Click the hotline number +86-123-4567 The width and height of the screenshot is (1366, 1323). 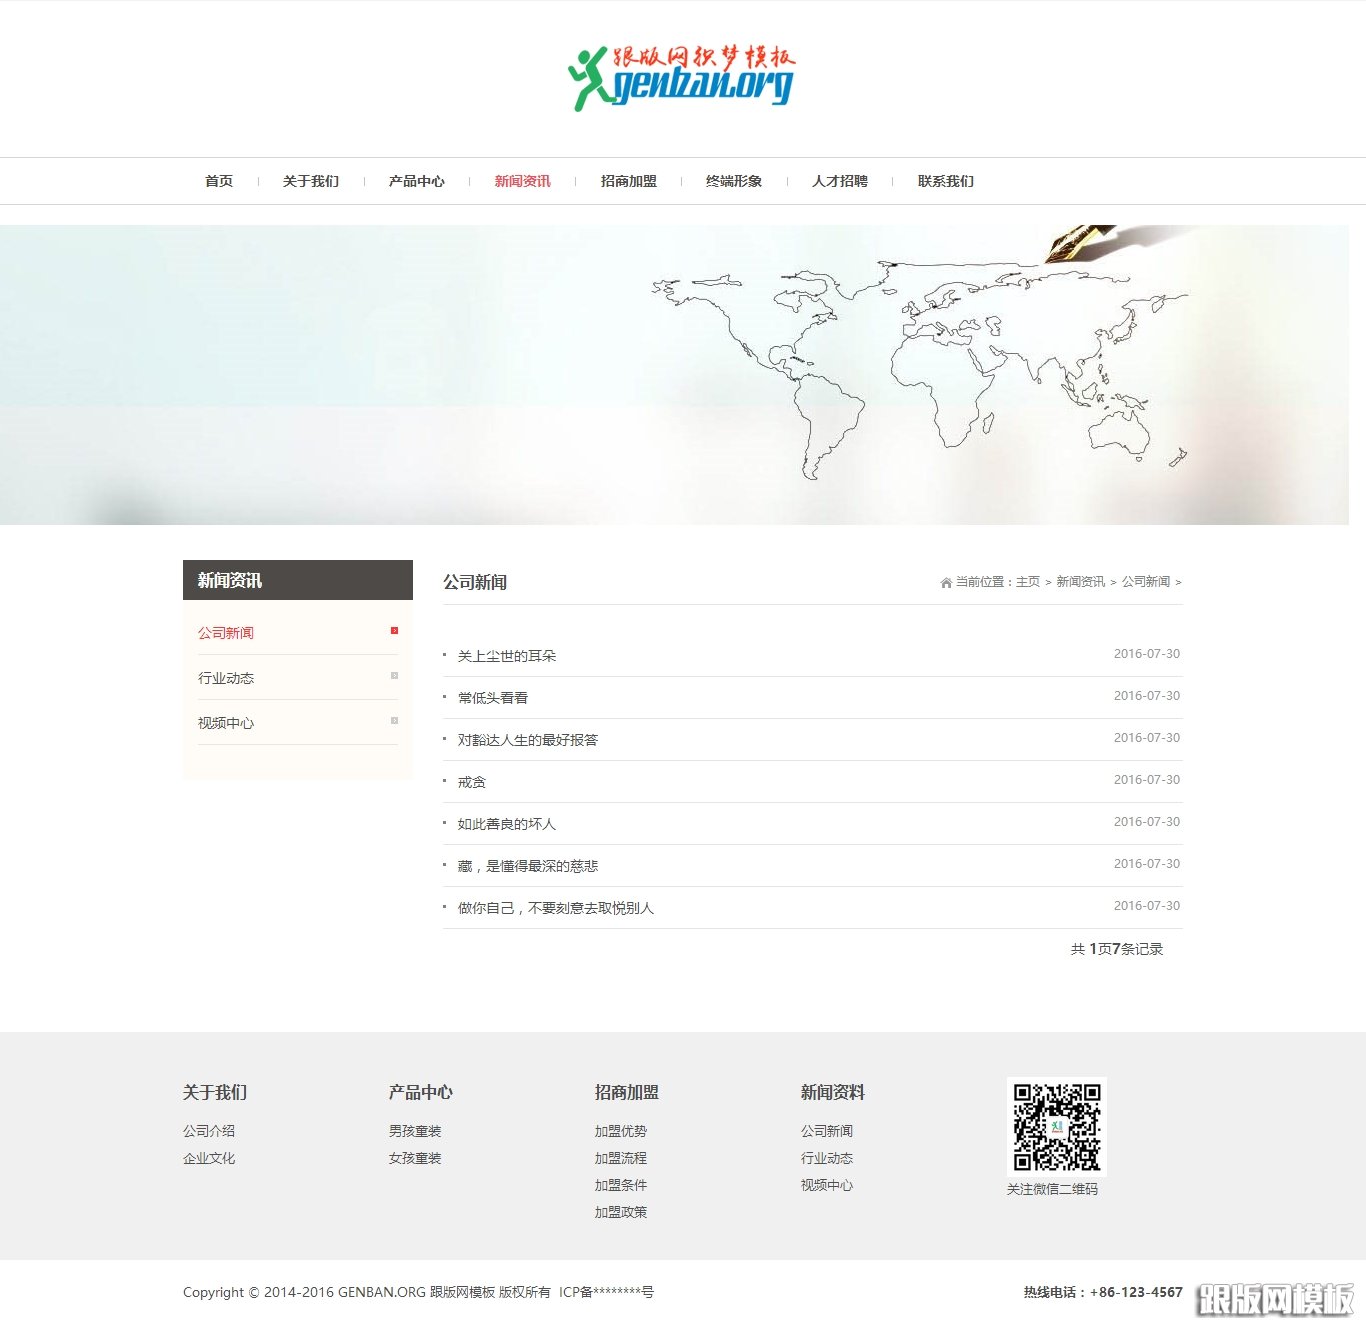(x=1135, y=1292)
